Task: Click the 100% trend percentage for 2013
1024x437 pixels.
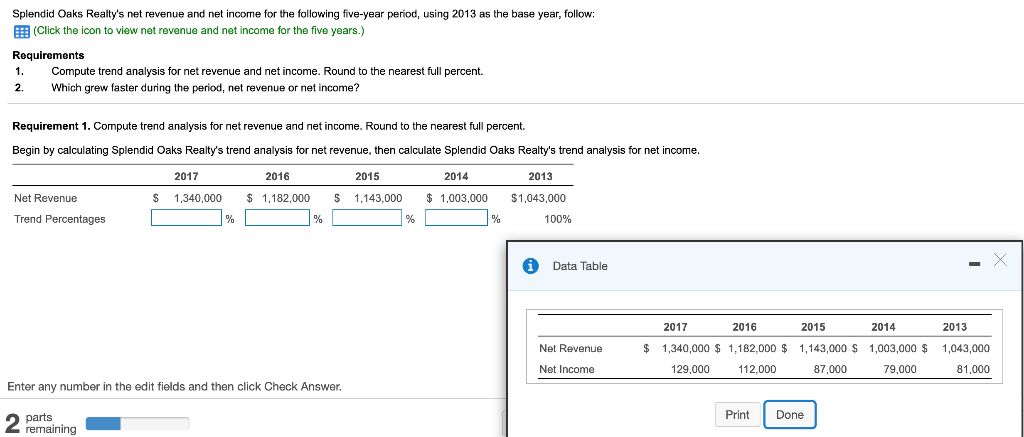Action: tap(558, 219)
